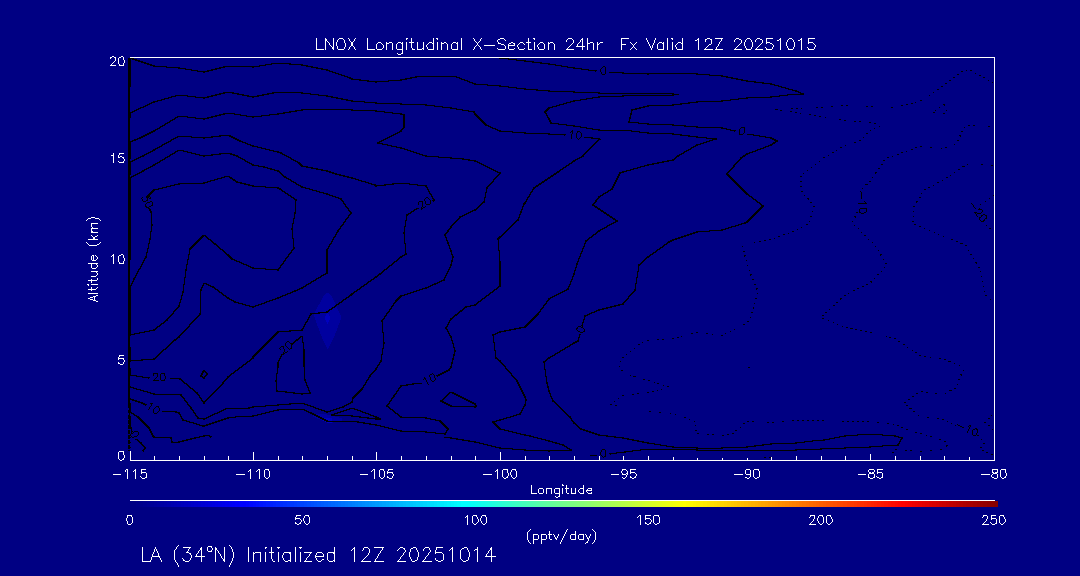The width and height of the screenshot is (1080, 576).
Task: Click the 20 km altitude tick label
Action: 116,61
